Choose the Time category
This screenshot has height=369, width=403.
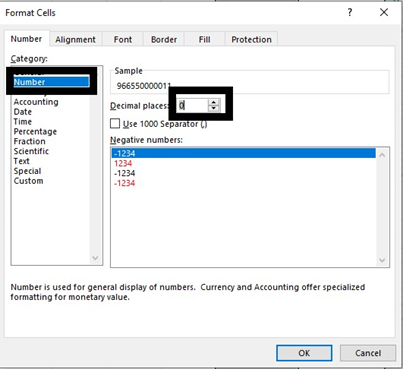tap(23, 122)
